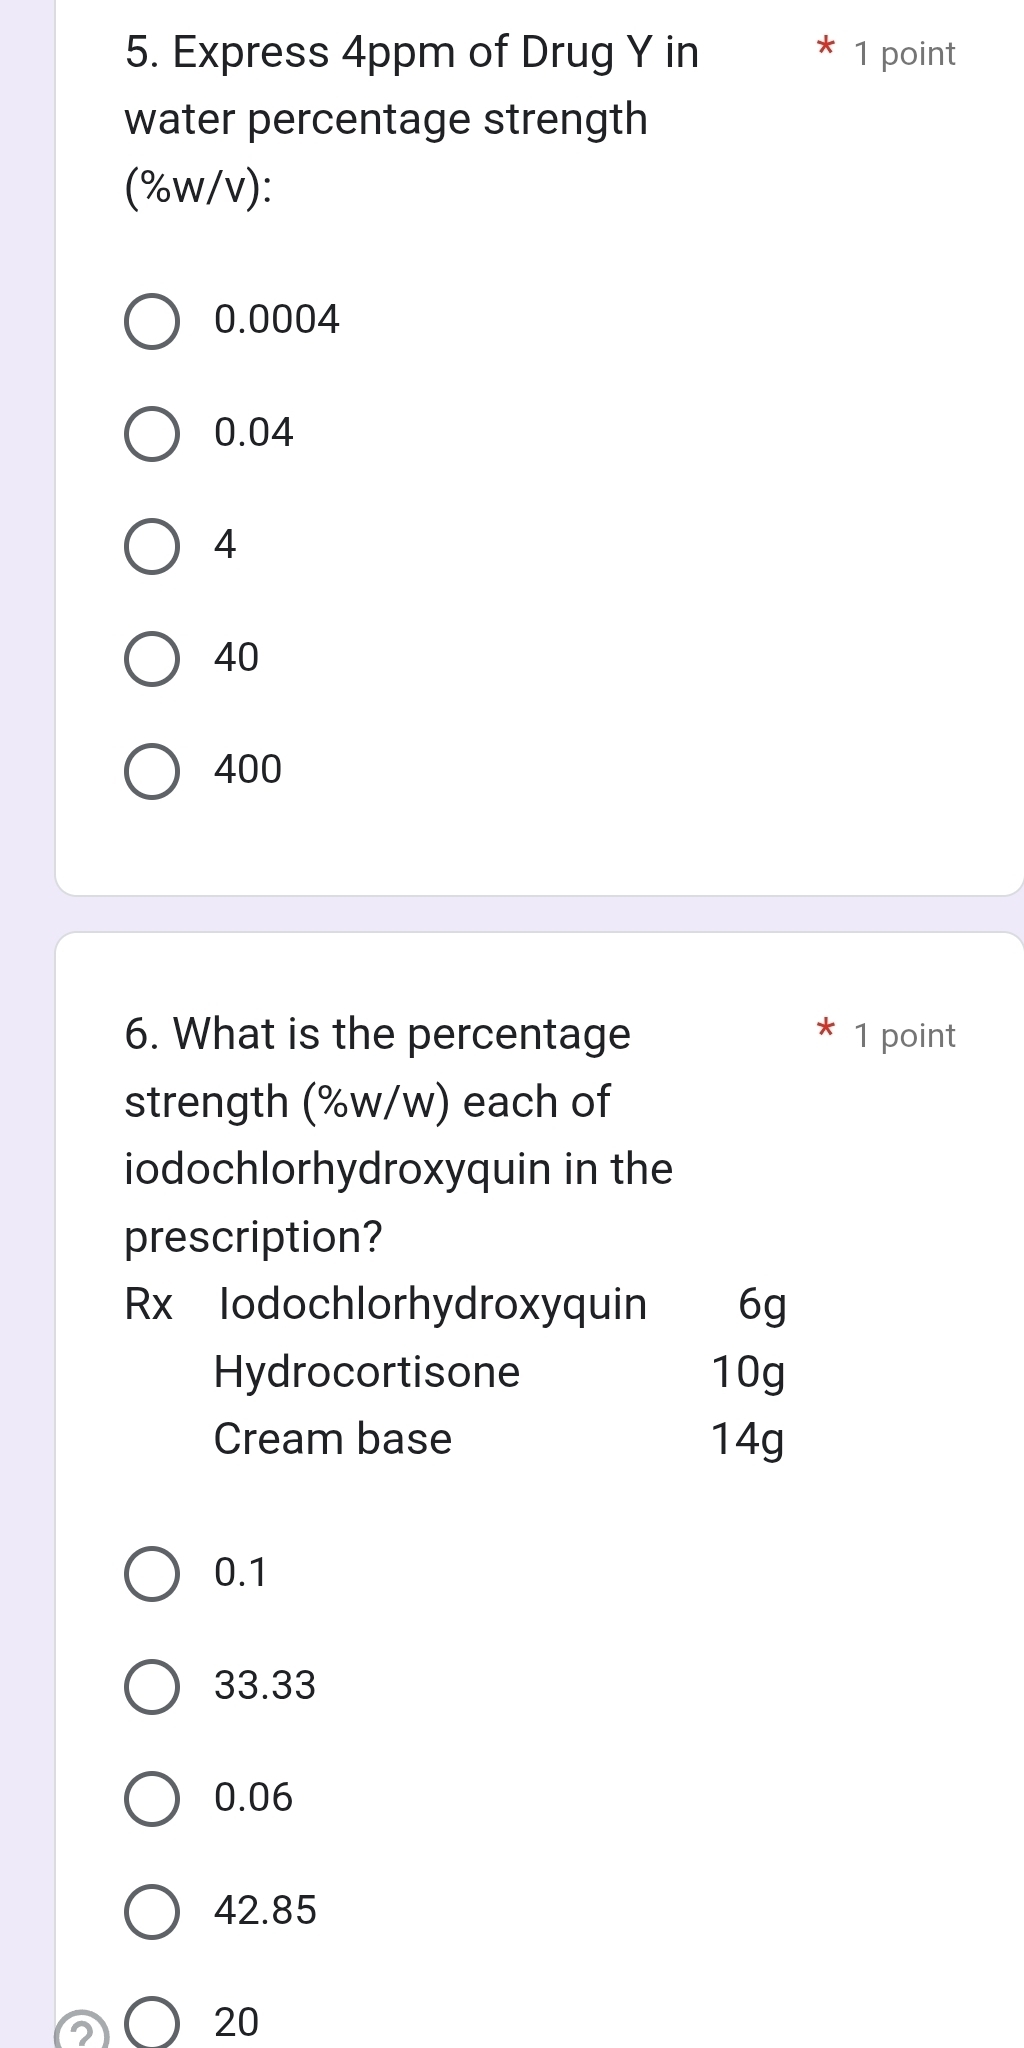Click the Iodochlorhydroxyquin 6g prescription line
Image resolution: width=1024 pixels, height=2048 pixels.
click(455, 1305)
